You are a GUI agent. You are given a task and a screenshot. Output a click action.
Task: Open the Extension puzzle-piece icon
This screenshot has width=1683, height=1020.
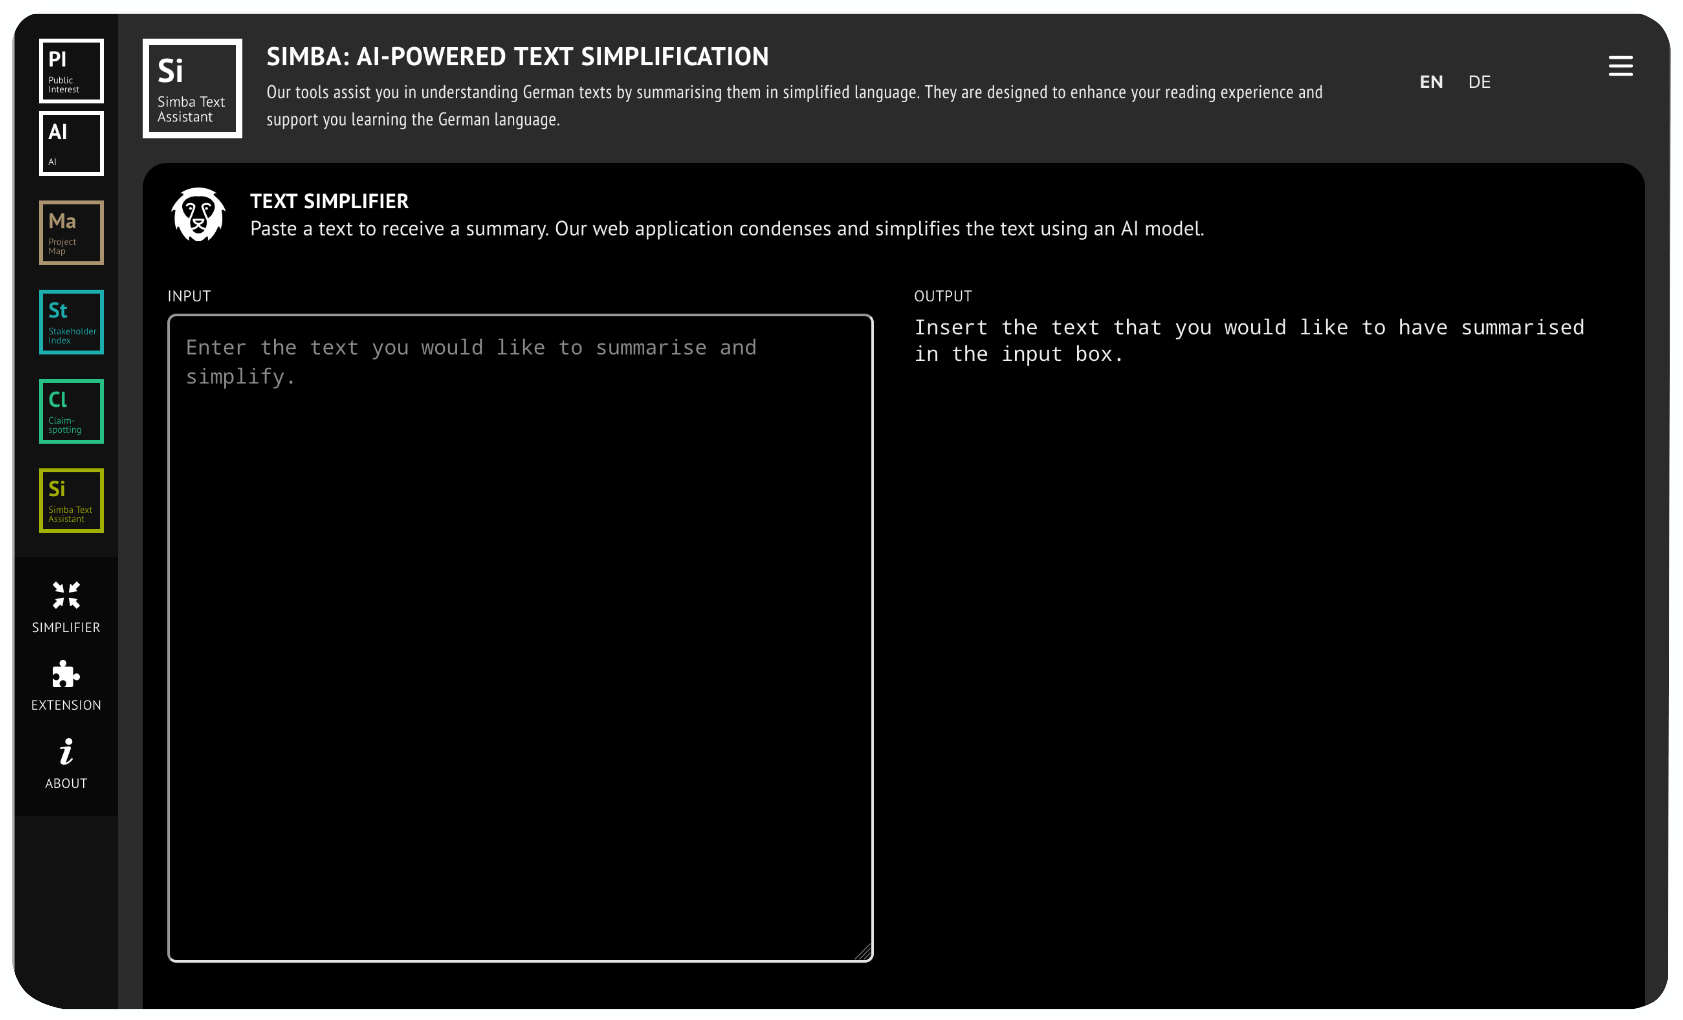tap(66, 674)
